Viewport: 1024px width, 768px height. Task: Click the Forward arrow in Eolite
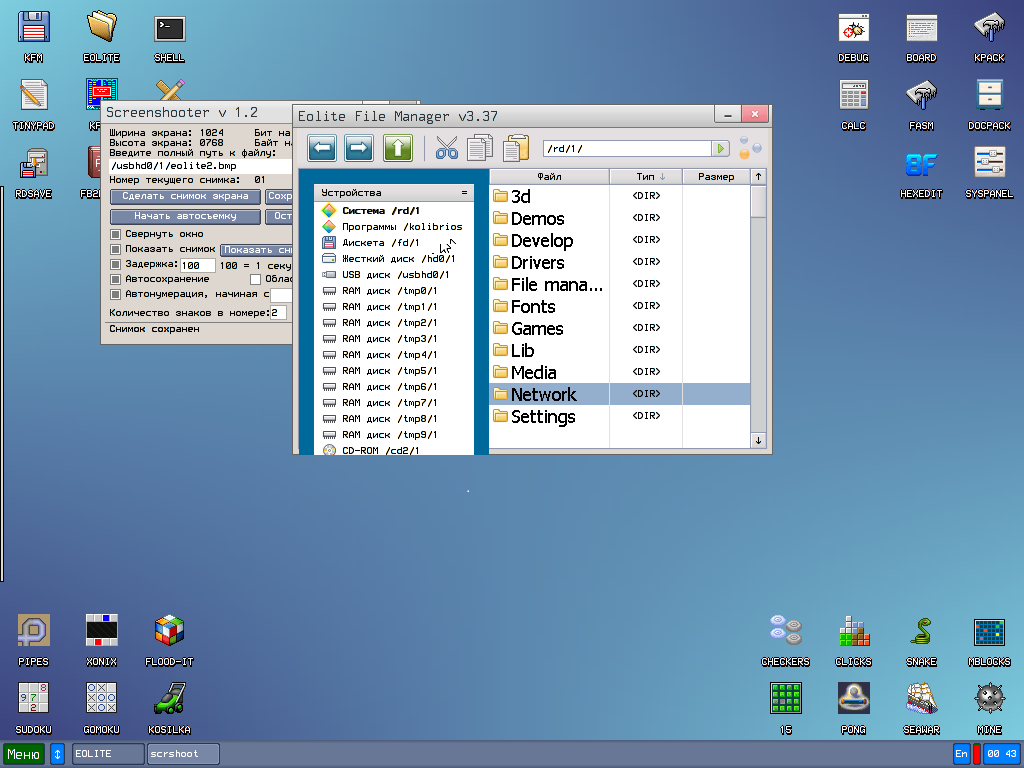coord(359,149)
